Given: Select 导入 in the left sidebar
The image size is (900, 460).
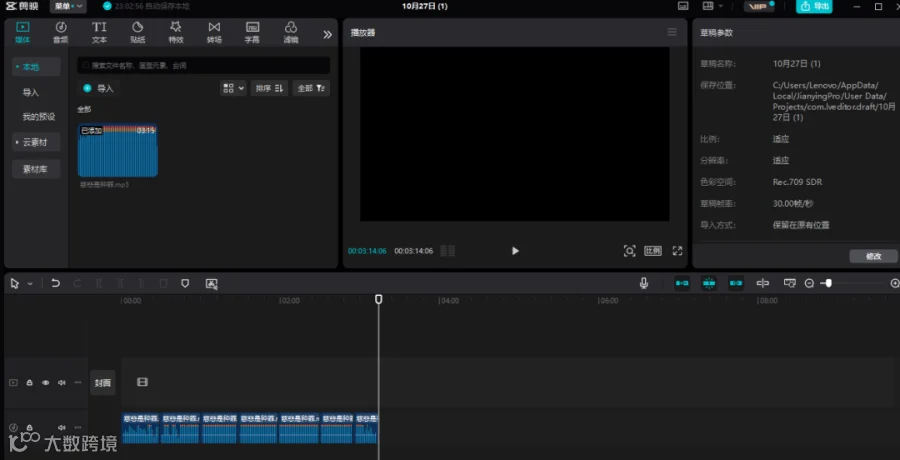Looking at the screenshot, I should click(30, 92).
